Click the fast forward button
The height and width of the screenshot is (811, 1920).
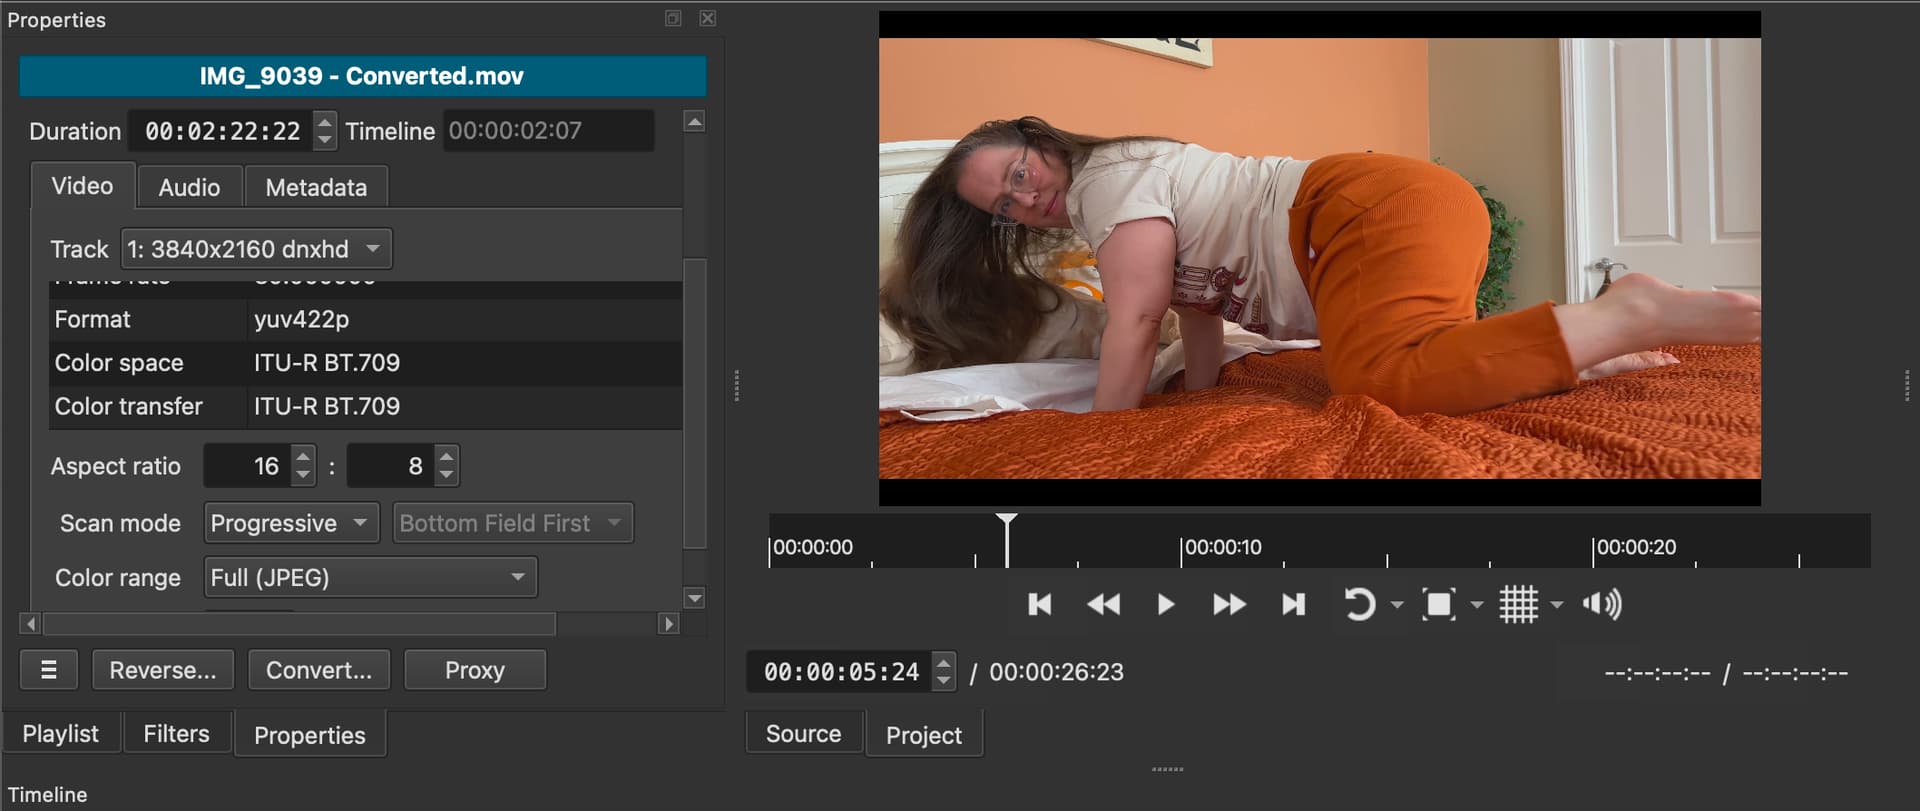point(1228,604)
